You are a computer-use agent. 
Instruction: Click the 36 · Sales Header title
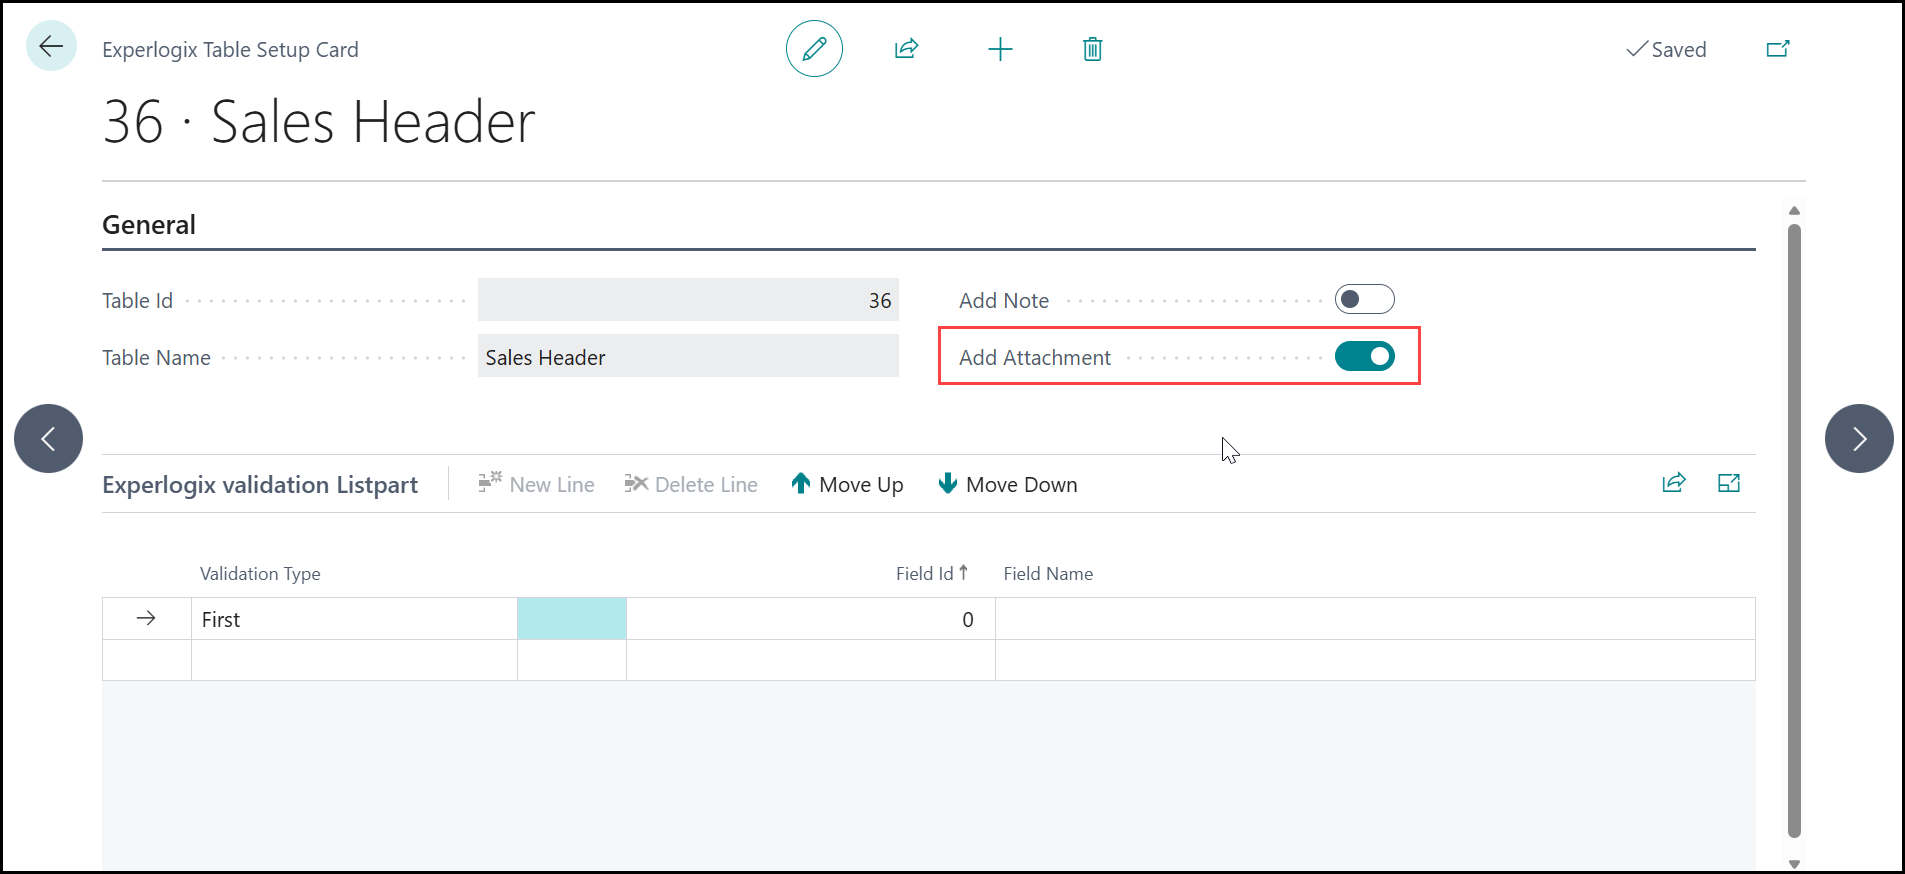(319, 122)
